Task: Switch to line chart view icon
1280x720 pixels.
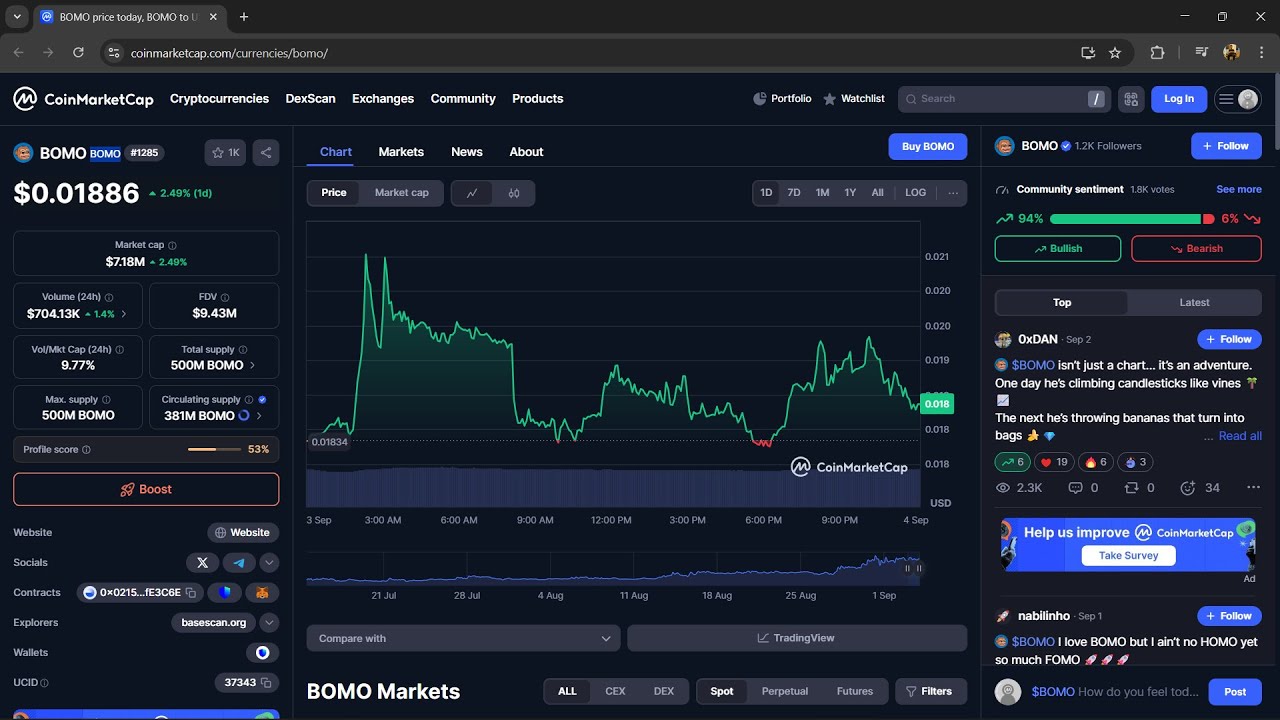Action: (x=472, y=193)
